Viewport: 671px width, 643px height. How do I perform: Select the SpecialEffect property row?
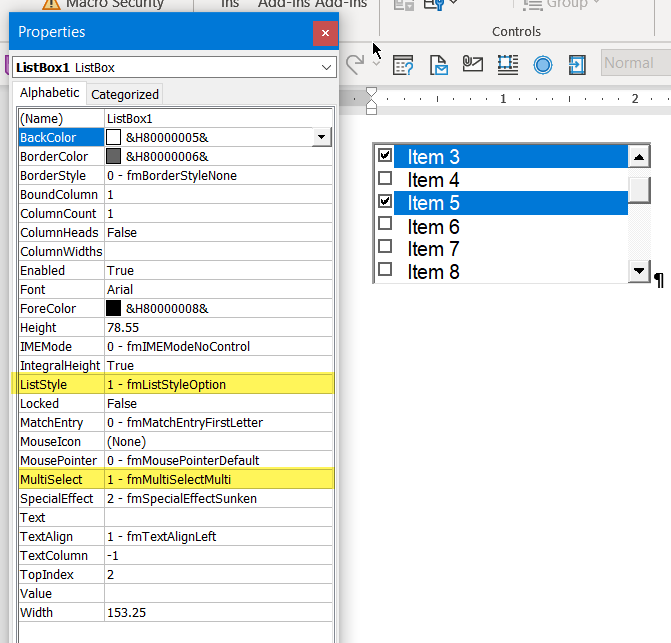175,498
